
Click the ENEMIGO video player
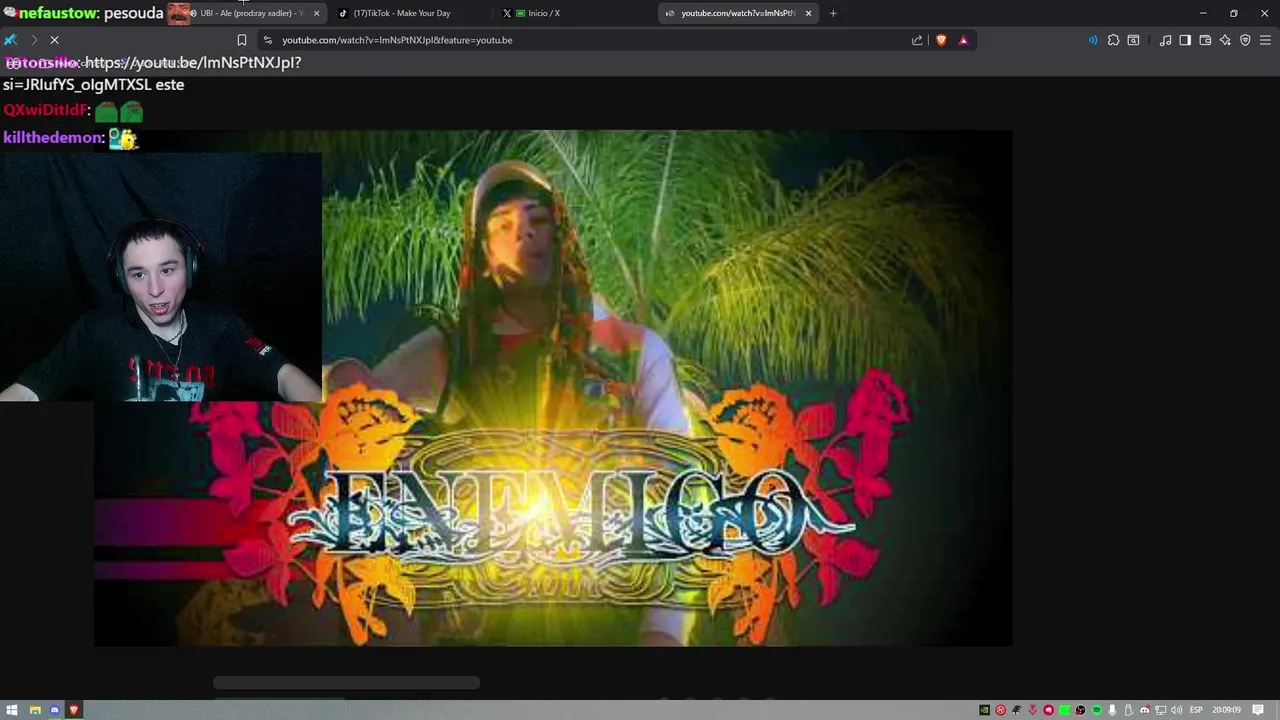pyautogui.click(x=553, y=388)
